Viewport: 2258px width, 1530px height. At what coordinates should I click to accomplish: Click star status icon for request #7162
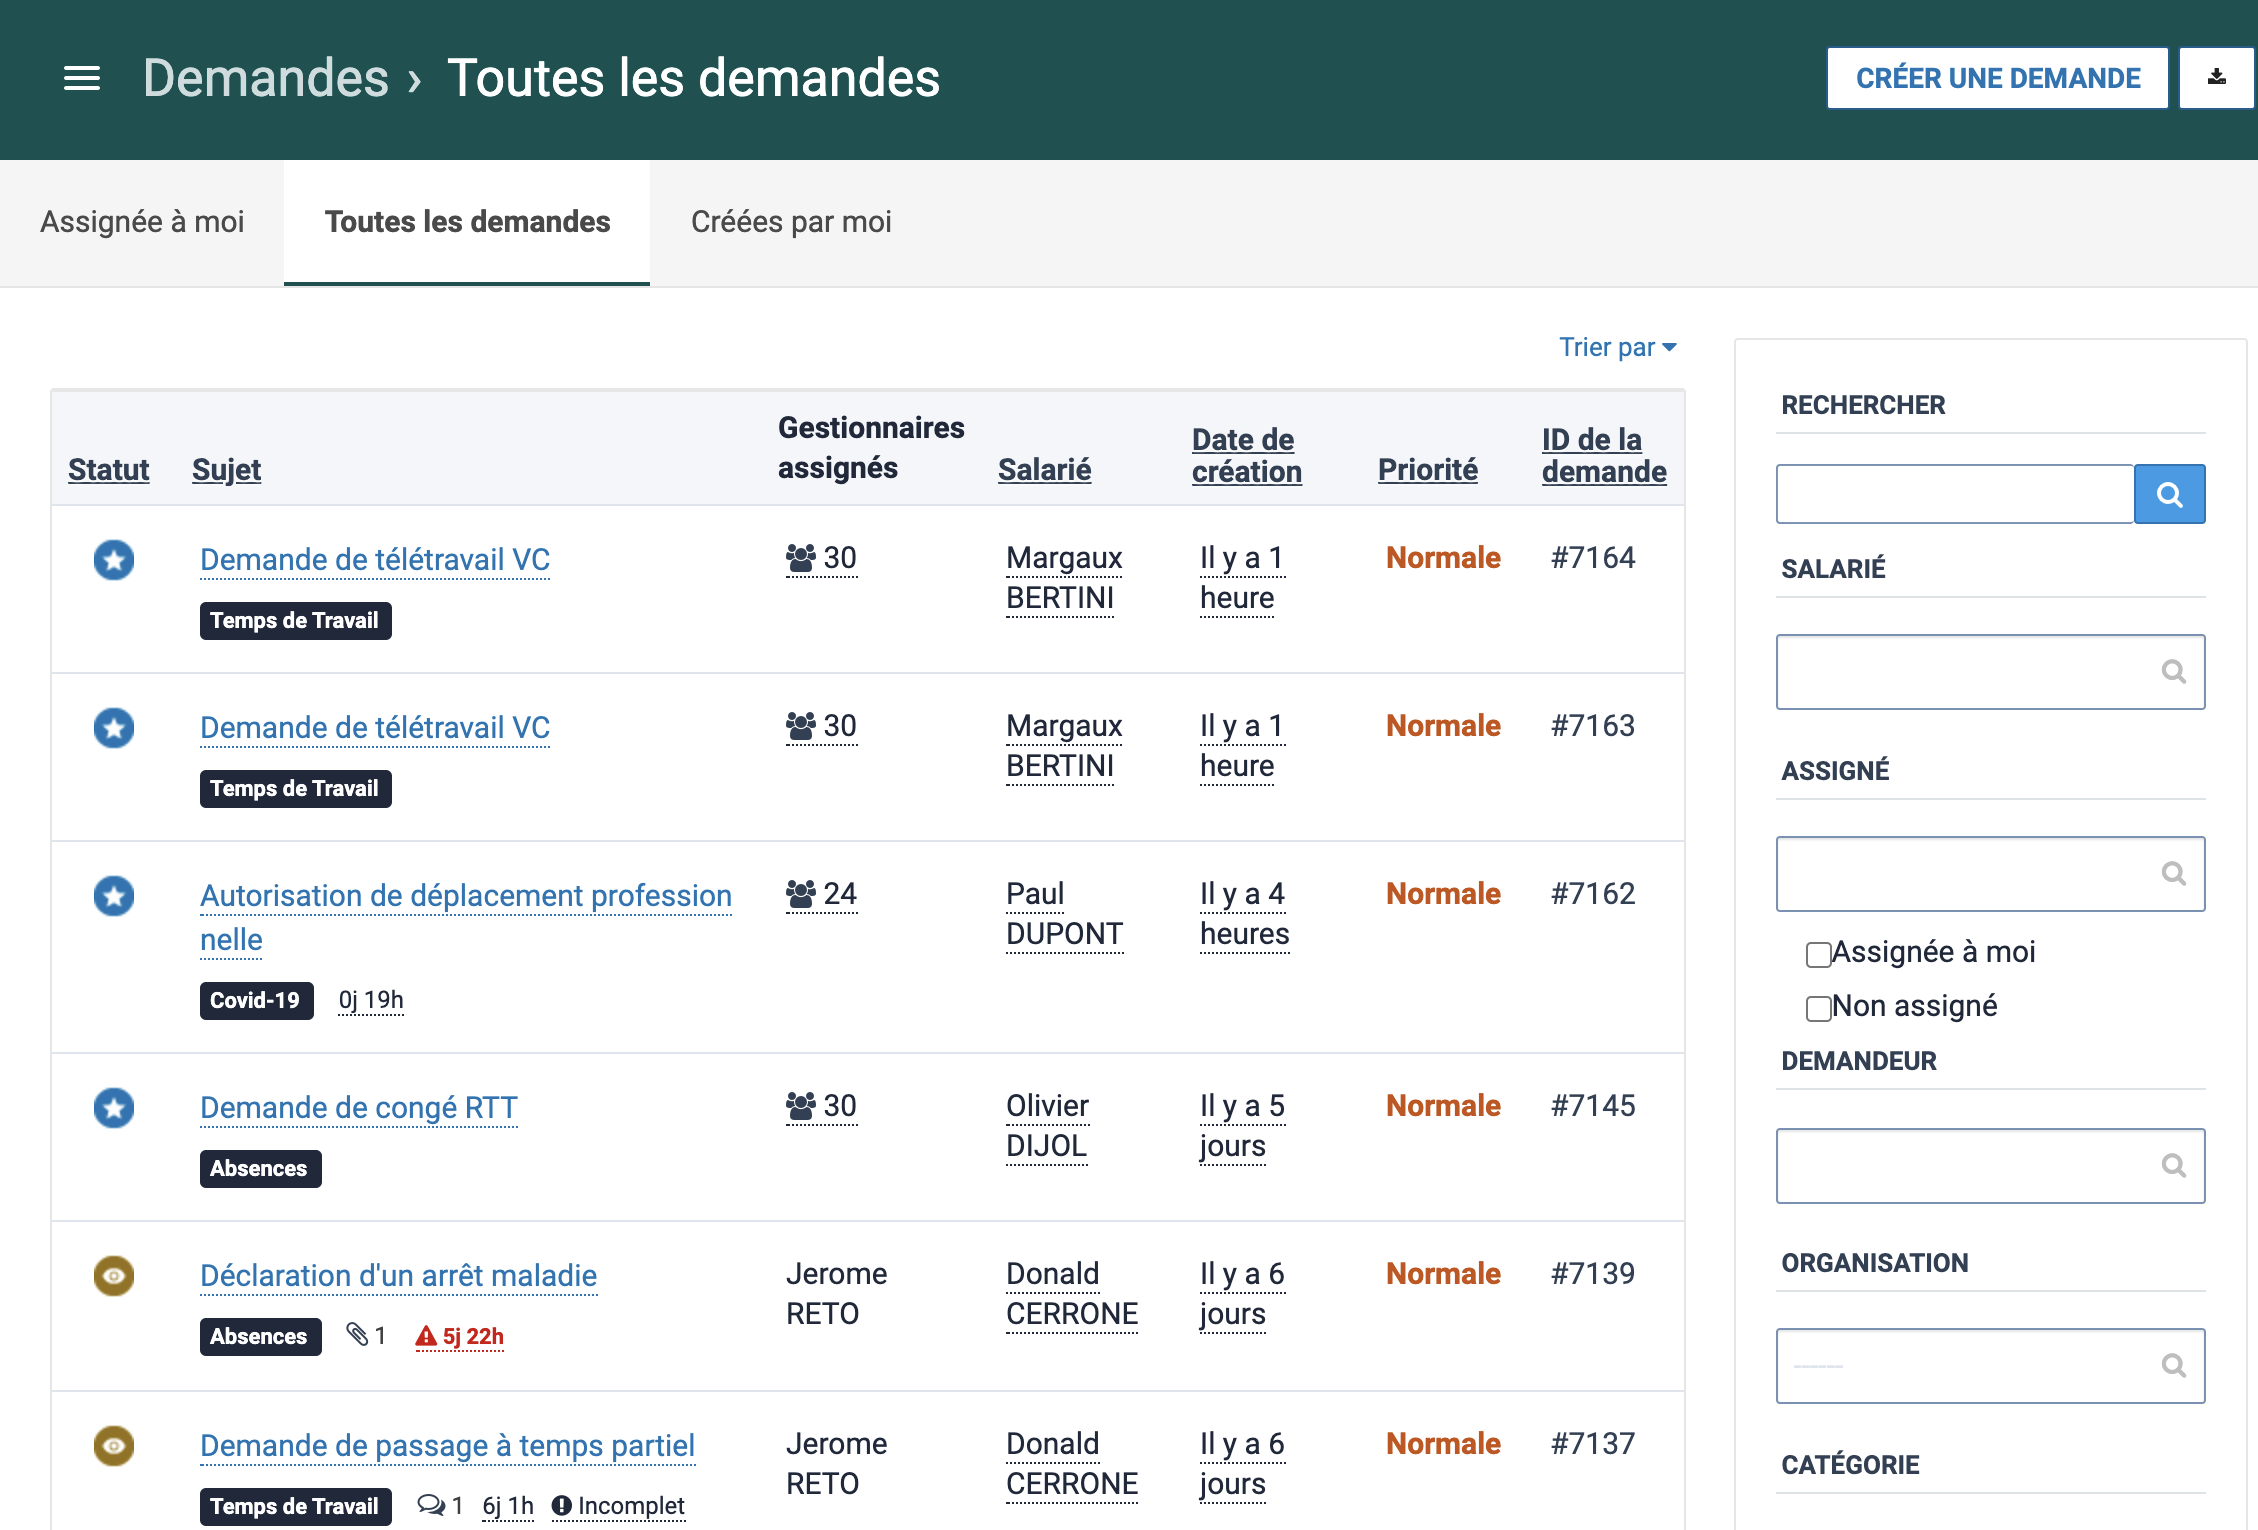tap(114, 896)
